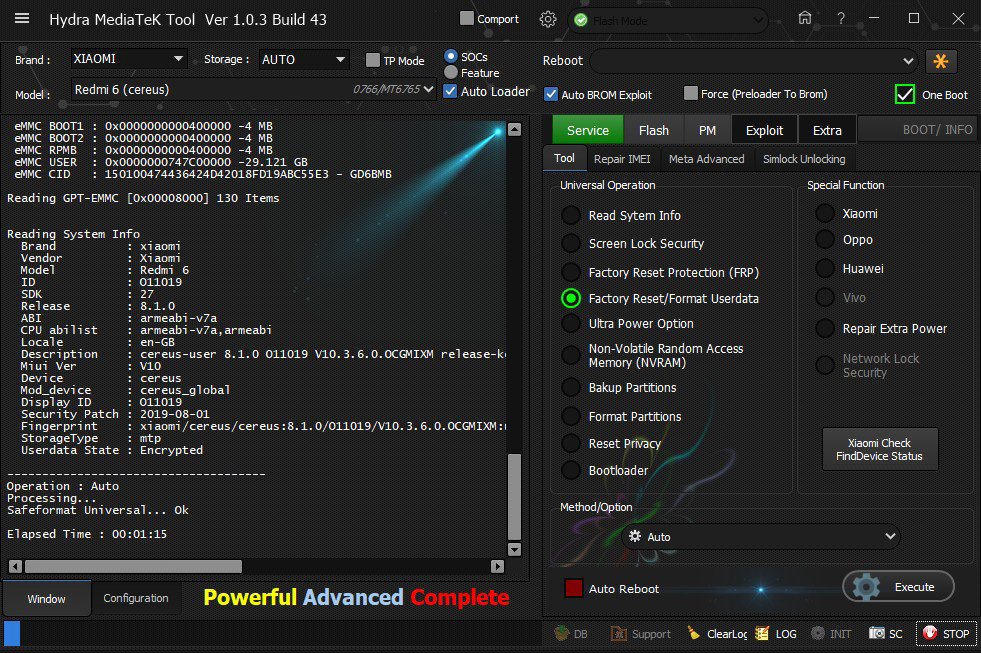Screen dimensions: 981x653
Task: Click the home icon in title bar
Action: click(x=805, y=19)
